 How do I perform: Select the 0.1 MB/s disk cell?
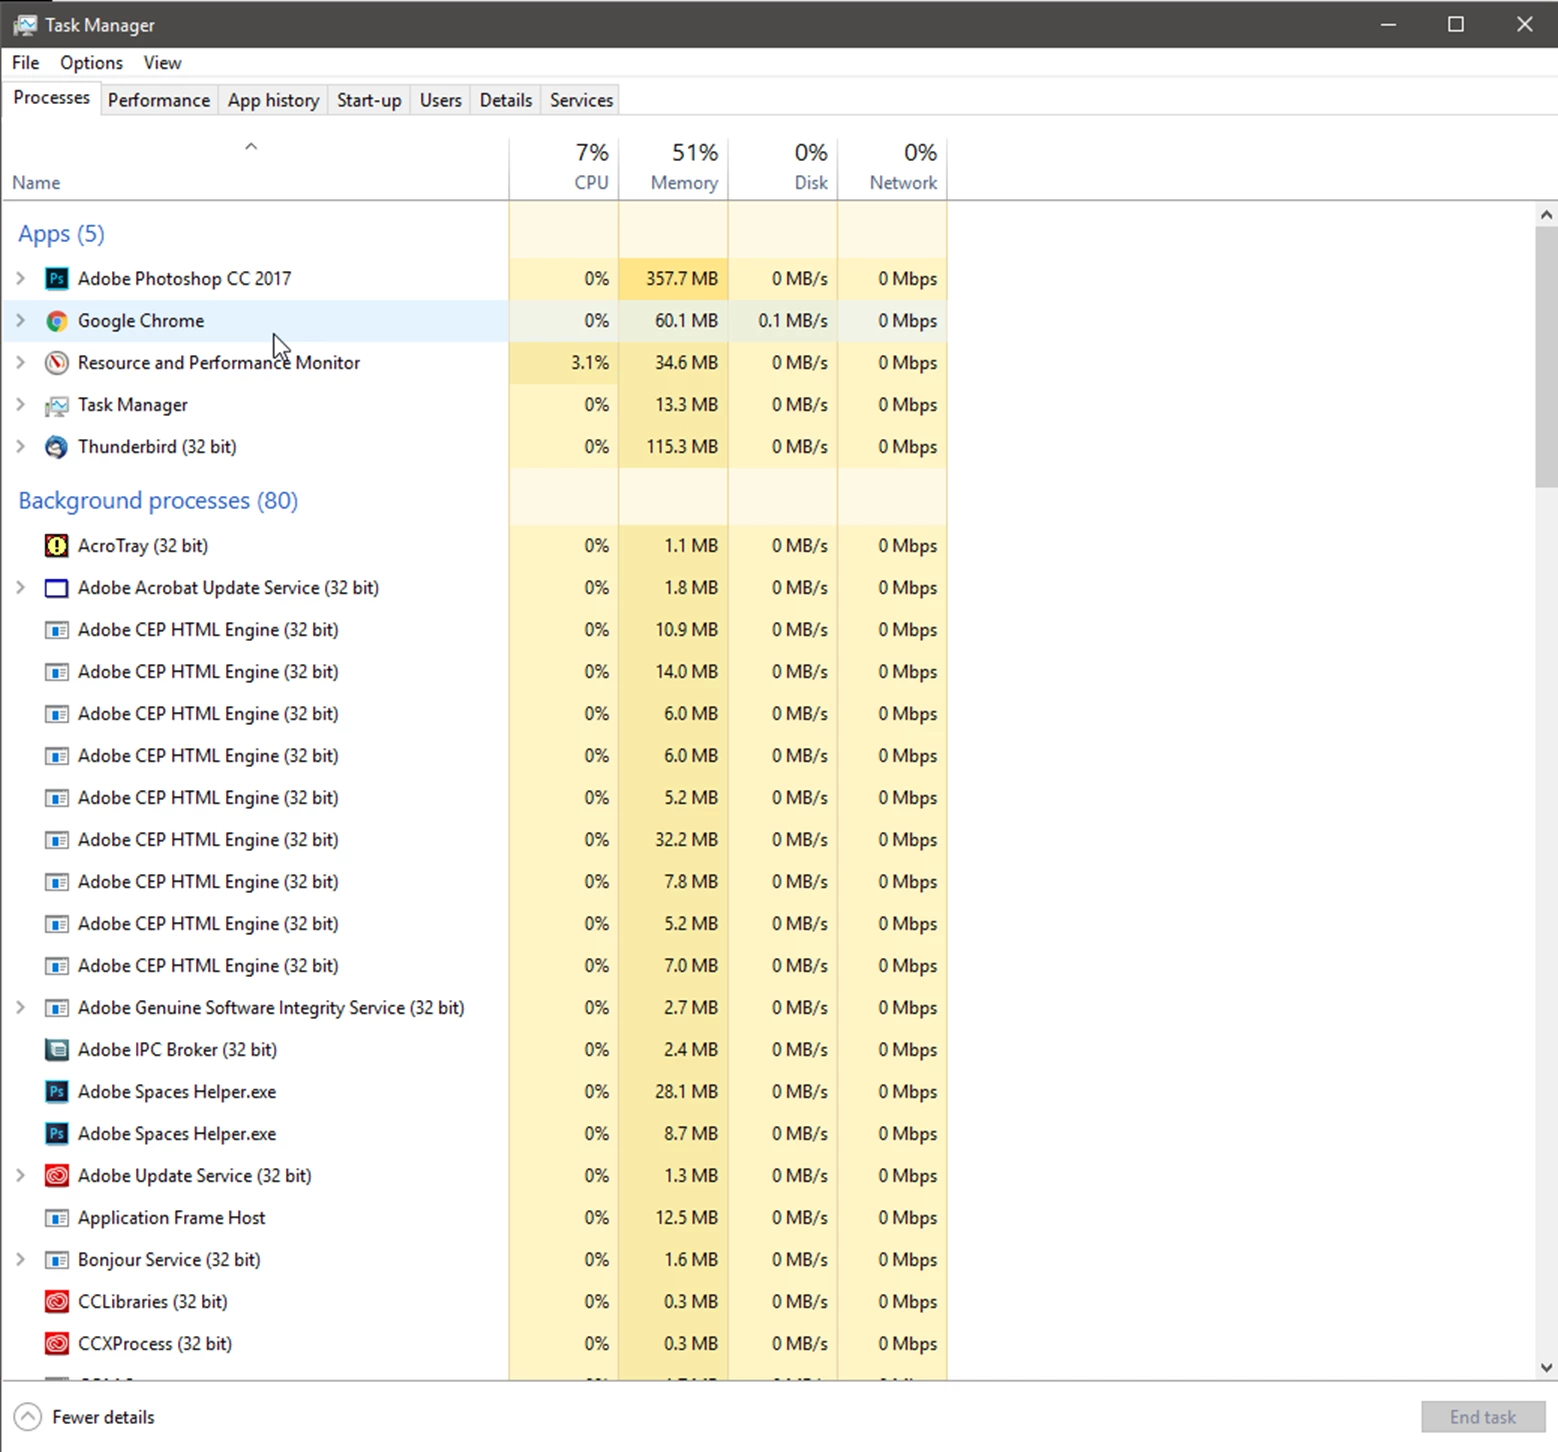(783, 321)
